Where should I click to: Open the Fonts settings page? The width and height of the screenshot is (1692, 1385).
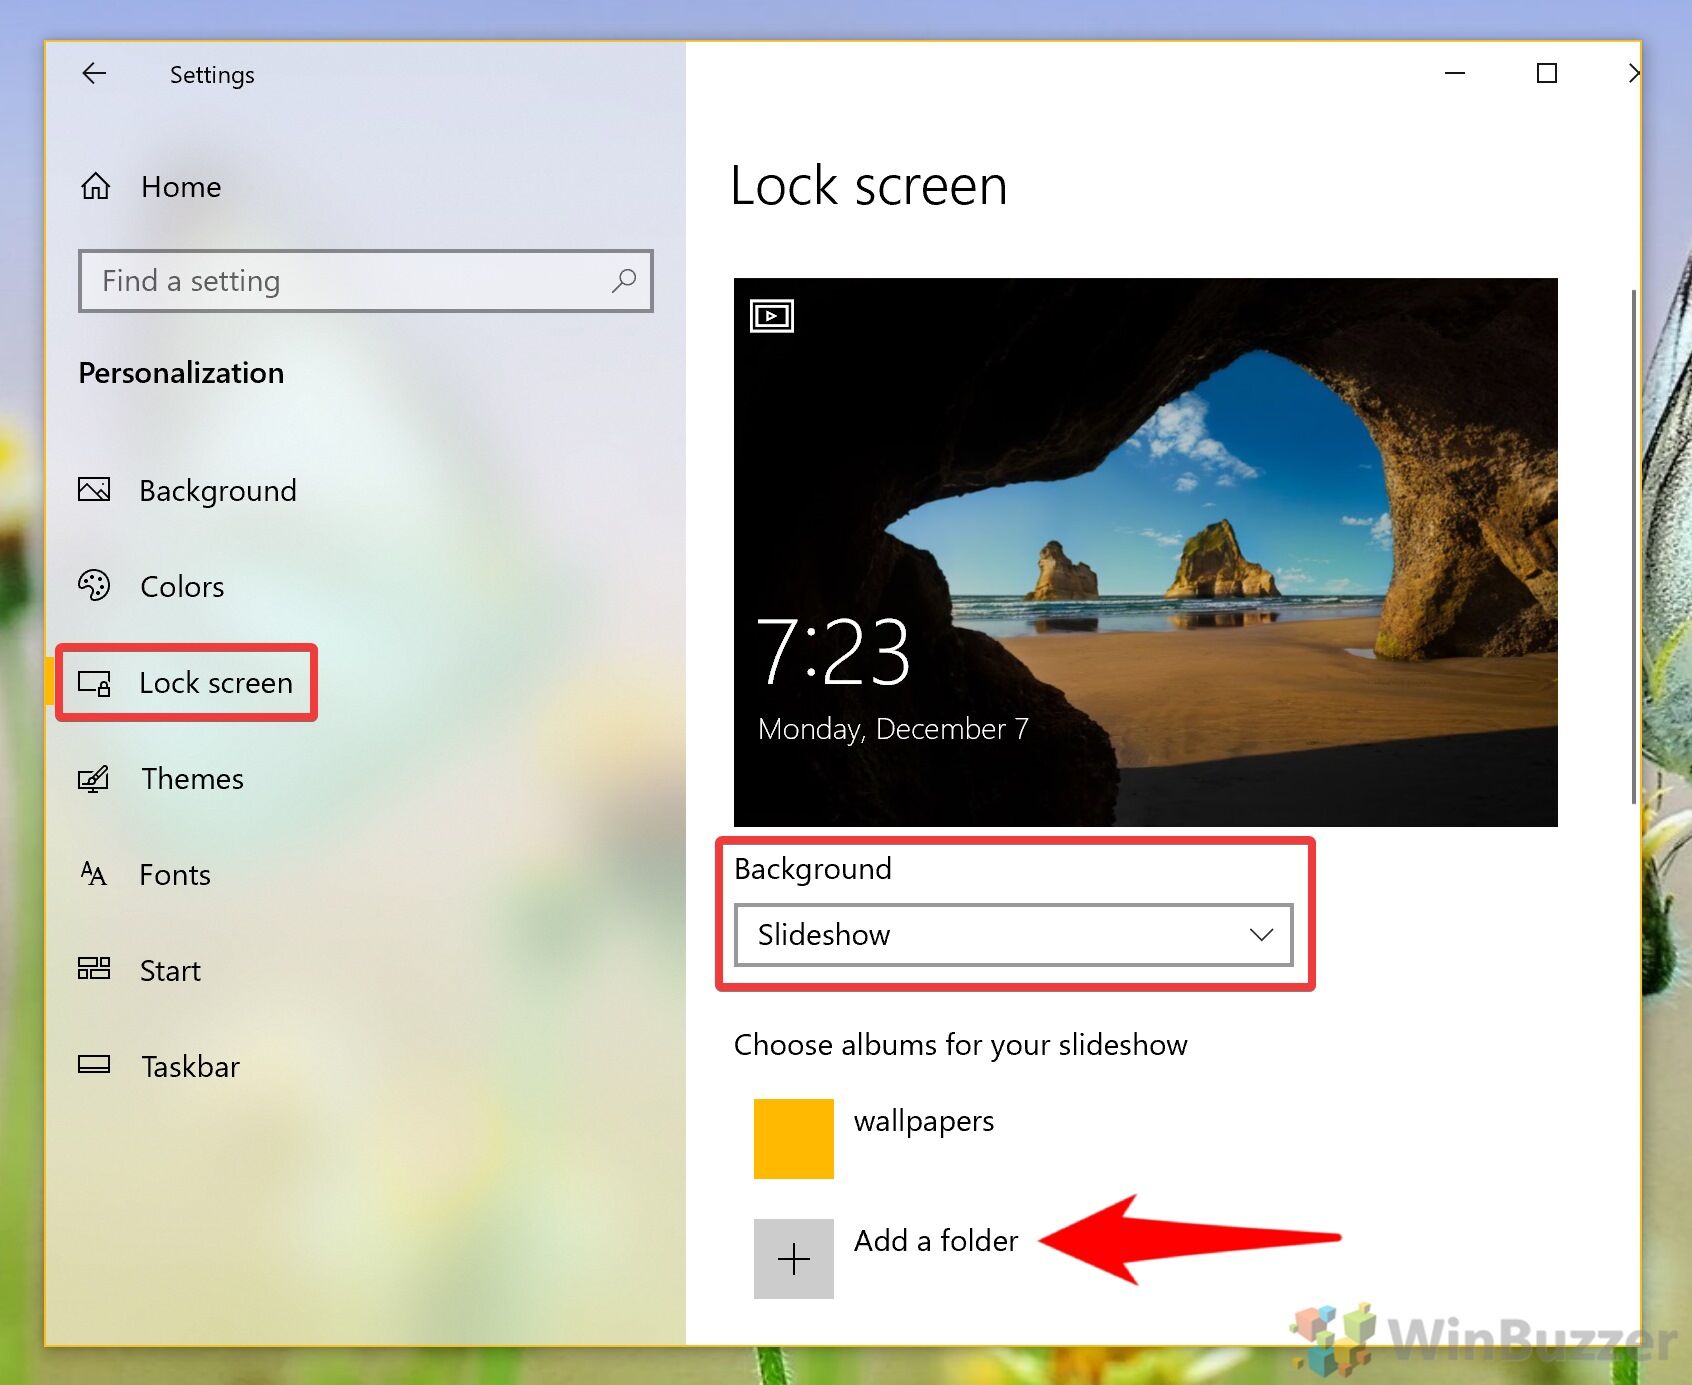point(175,874)
